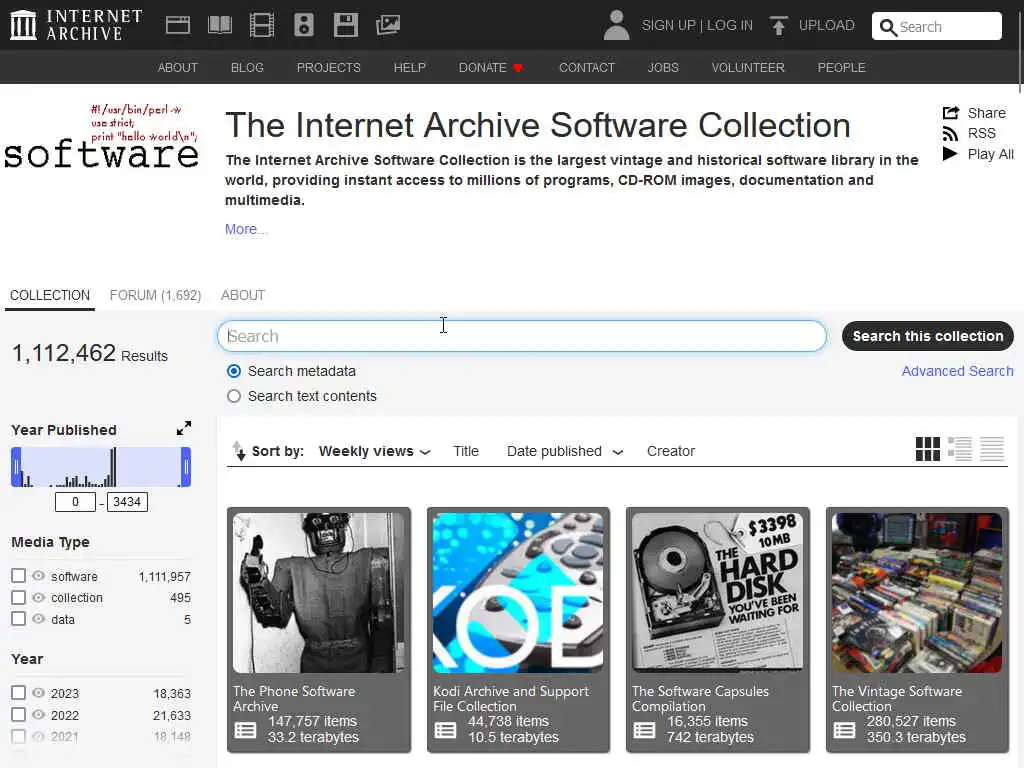Click list icon on Software Capsules card
The width and height of the screenshot is (1024, 768).
click(645, 730)
